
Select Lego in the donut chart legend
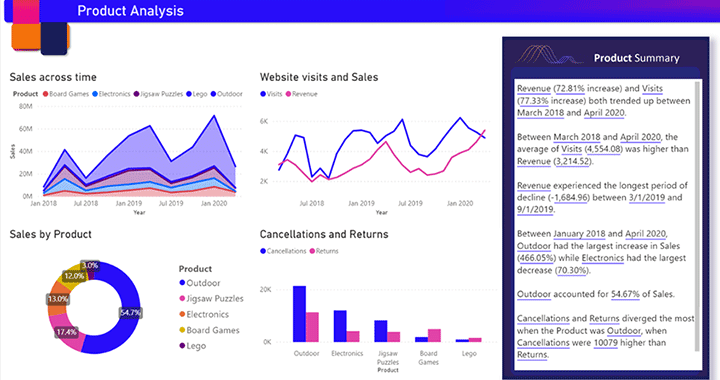[192, 346]
